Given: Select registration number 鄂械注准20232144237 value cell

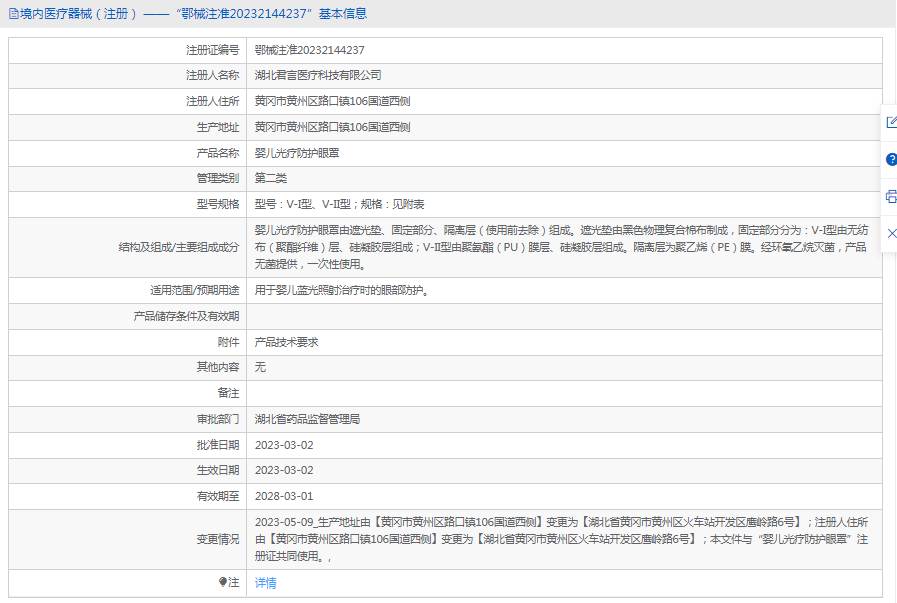Looking at the screenshot, I should point(309,50).
